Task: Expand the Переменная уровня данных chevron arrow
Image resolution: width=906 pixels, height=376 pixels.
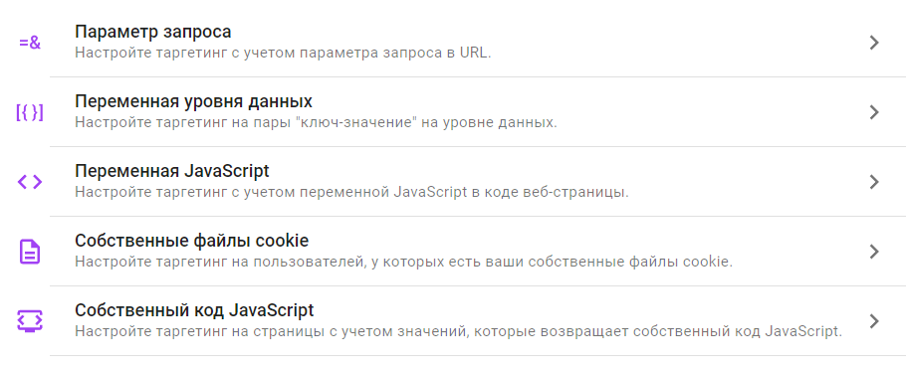Action: tap(874, 113)
